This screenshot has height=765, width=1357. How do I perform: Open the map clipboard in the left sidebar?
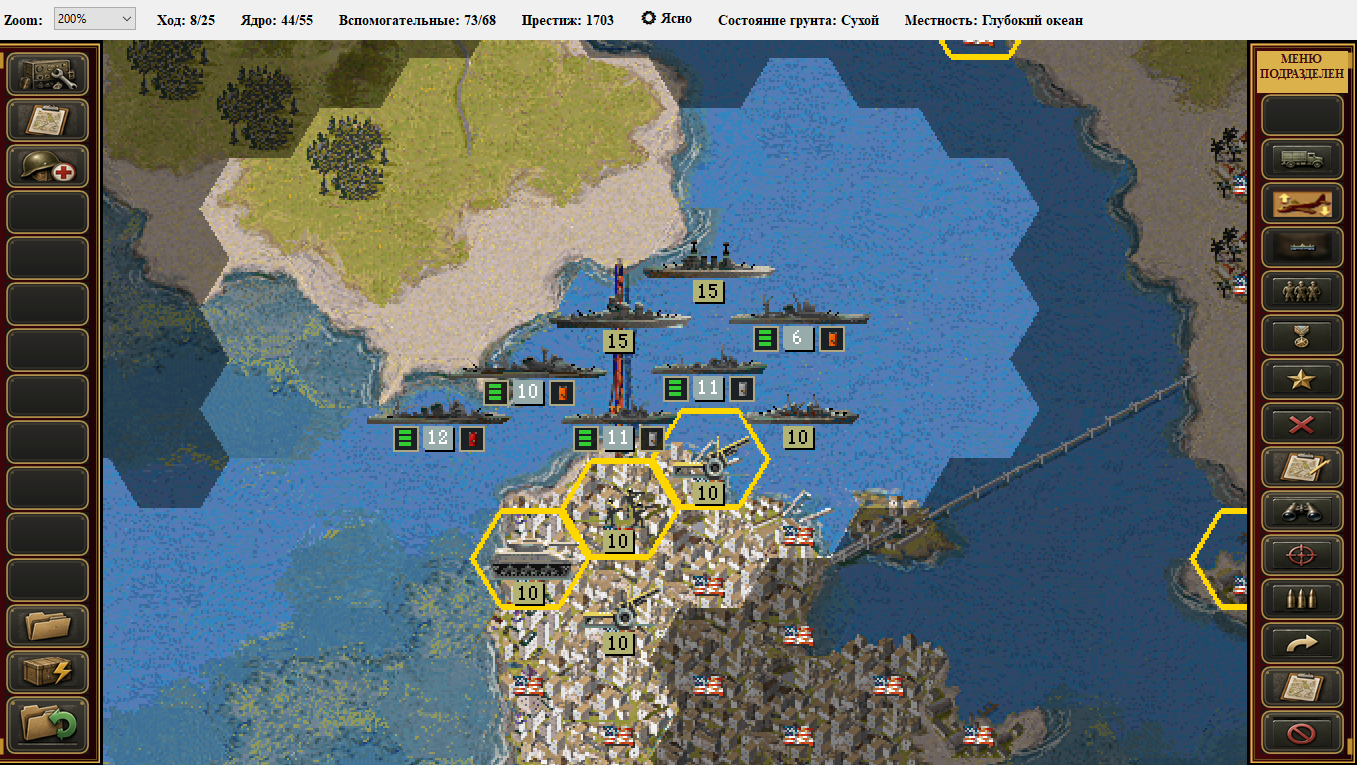point(48,120)
